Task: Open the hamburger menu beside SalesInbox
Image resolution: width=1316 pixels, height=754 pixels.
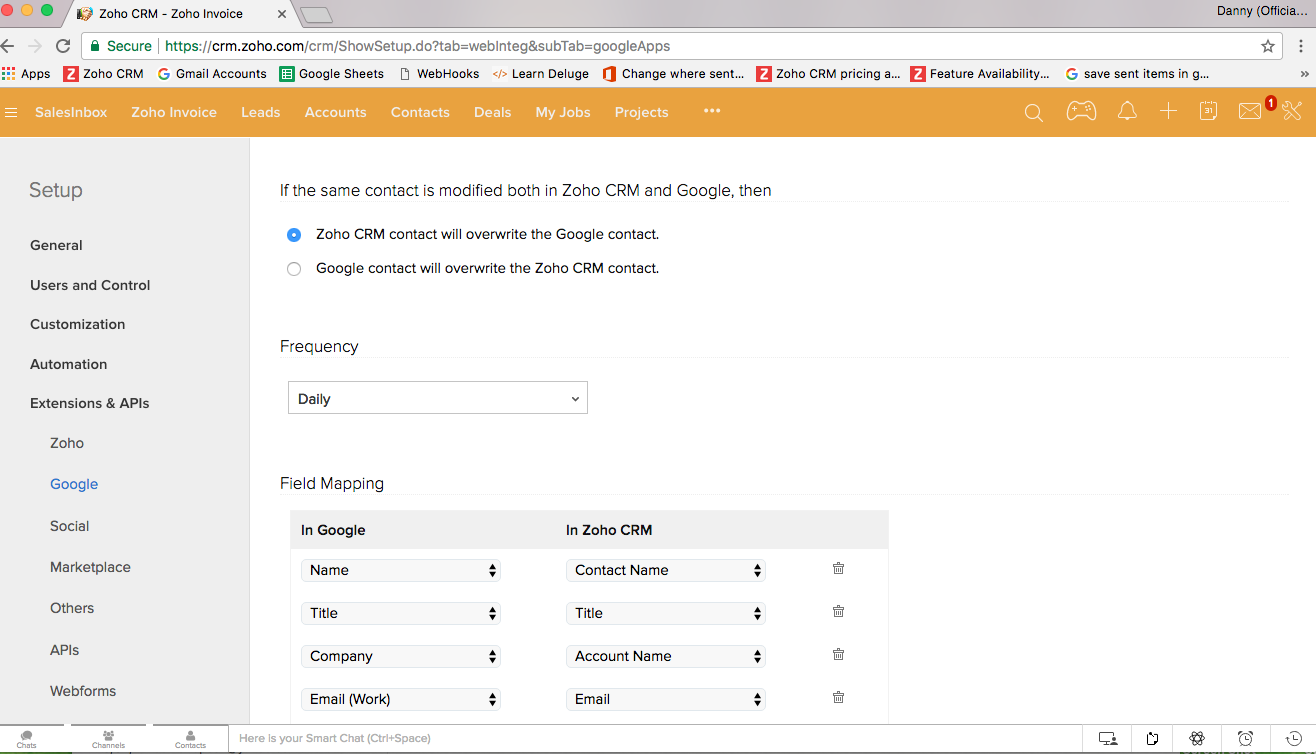Action: point(12,113)
